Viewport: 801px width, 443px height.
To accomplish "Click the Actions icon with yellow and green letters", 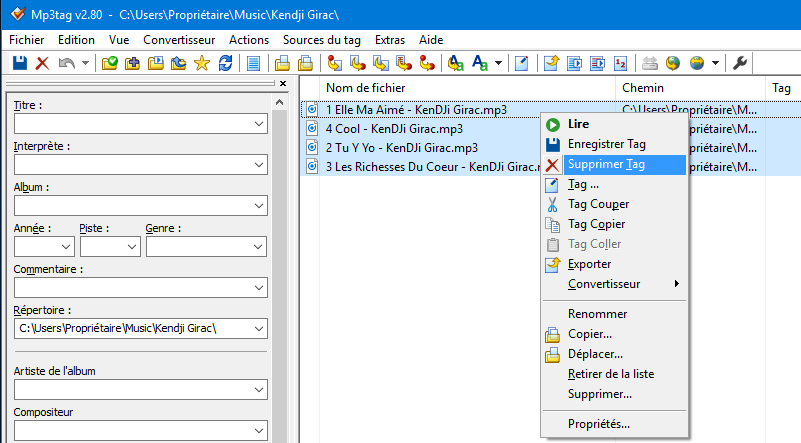I will pyautogui.click(x=455, y=63).
